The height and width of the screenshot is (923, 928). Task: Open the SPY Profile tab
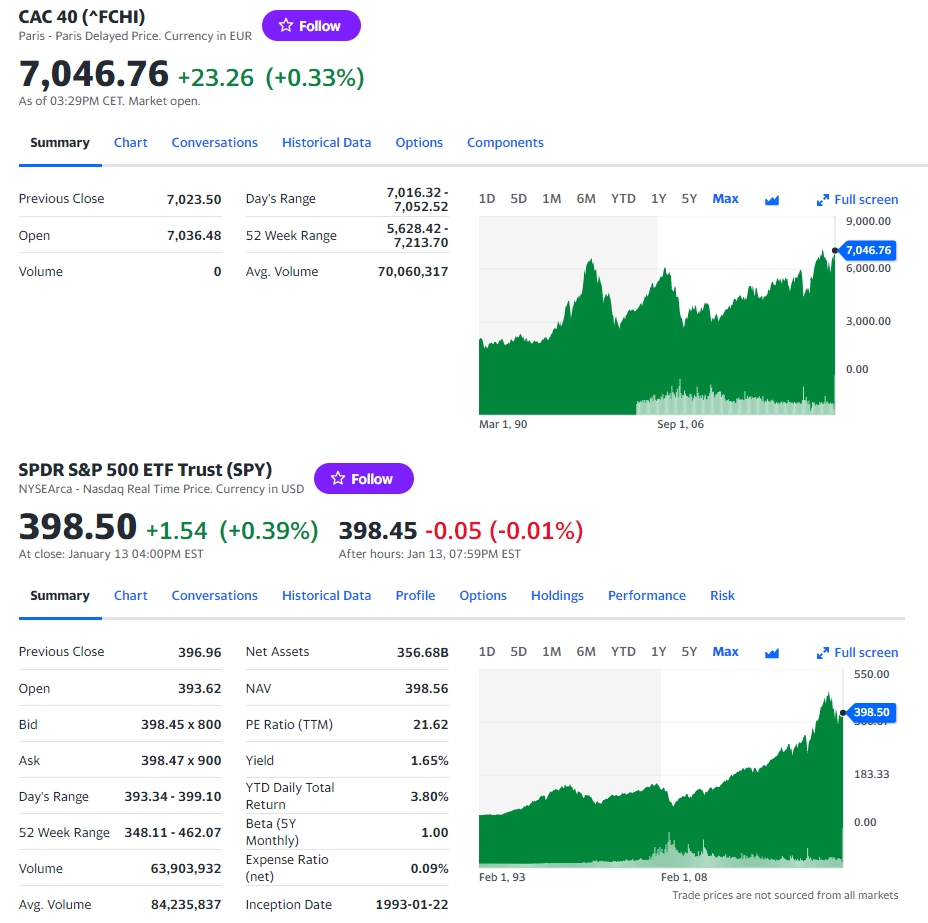click(415, 596)
